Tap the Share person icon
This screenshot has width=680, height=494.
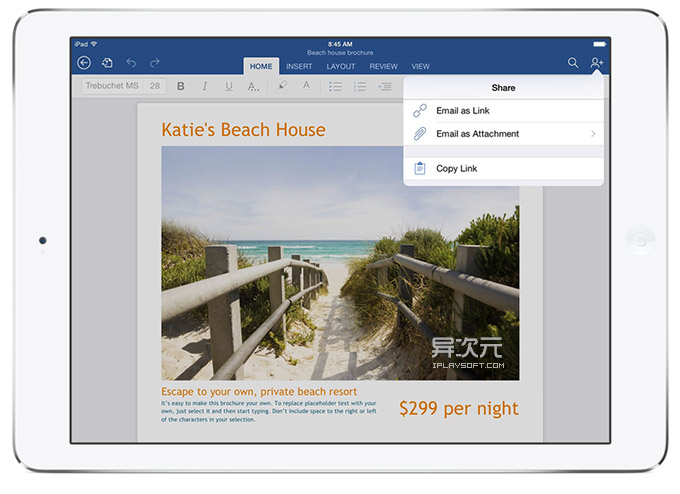(x=597, y=63)
